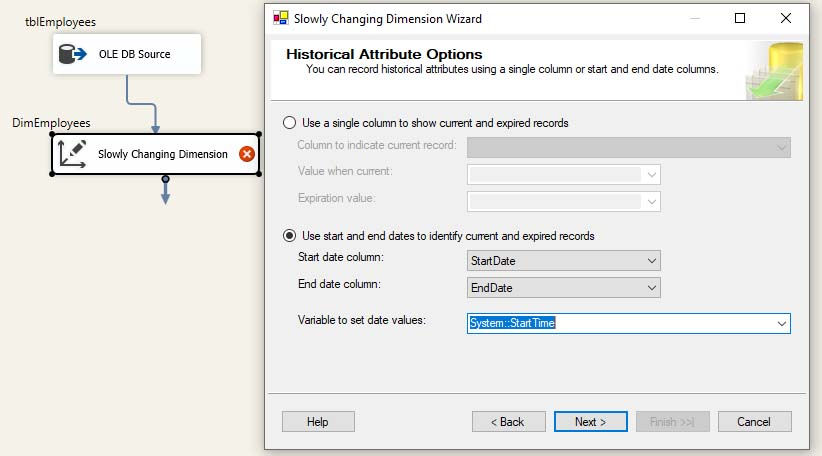822x456 pixels.
Task: Click the Start date column label
Action: point(341,257)
